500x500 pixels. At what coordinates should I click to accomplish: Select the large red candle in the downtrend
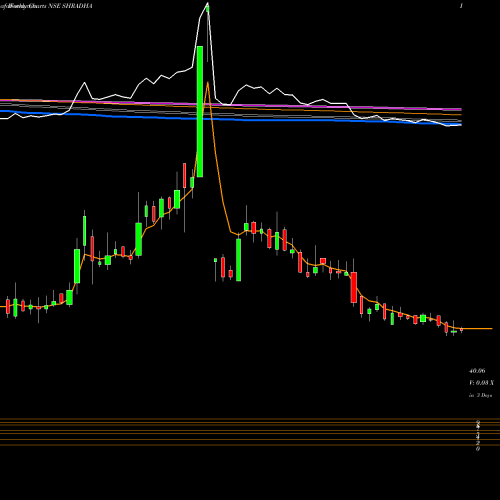click(354, 287)
